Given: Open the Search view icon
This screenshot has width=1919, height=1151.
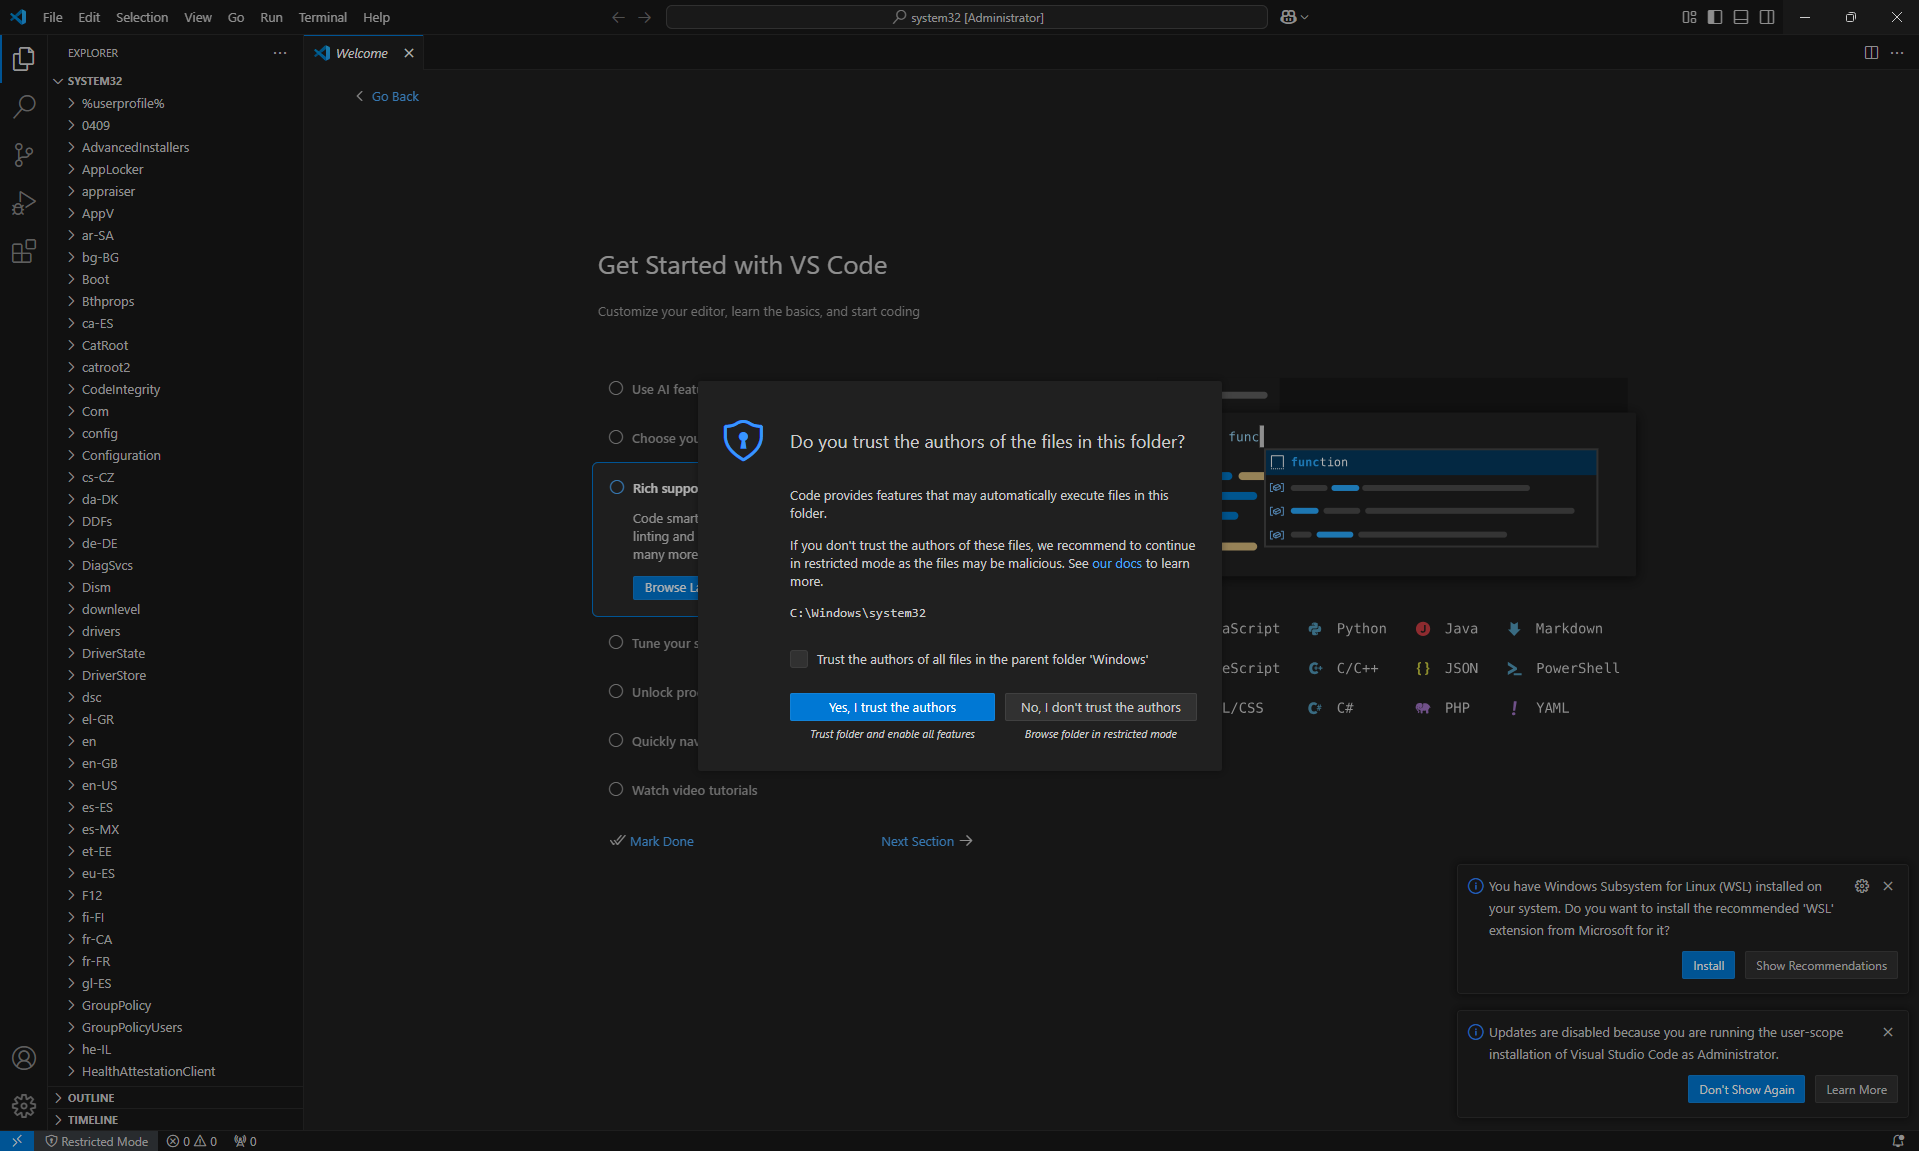Looking at the screenshot, I should click(x=24, y=107).
